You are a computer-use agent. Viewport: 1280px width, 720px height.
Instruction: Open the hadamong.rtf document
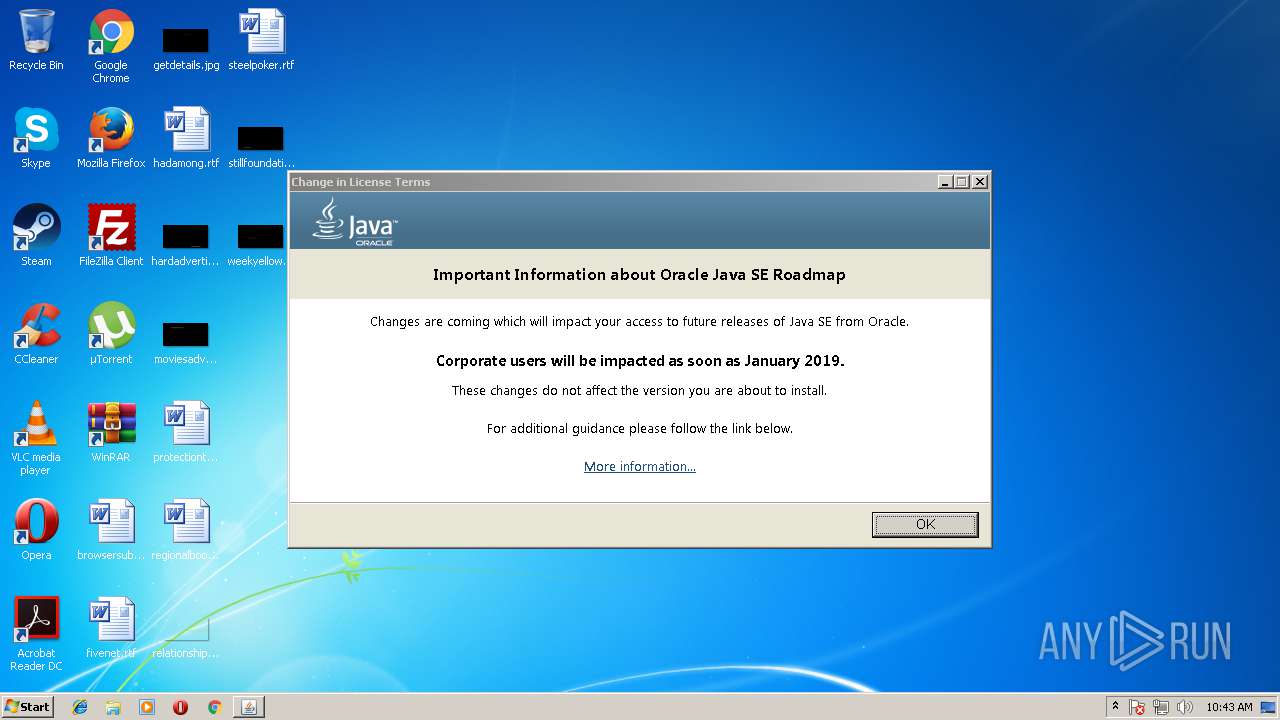pos(186,138)
